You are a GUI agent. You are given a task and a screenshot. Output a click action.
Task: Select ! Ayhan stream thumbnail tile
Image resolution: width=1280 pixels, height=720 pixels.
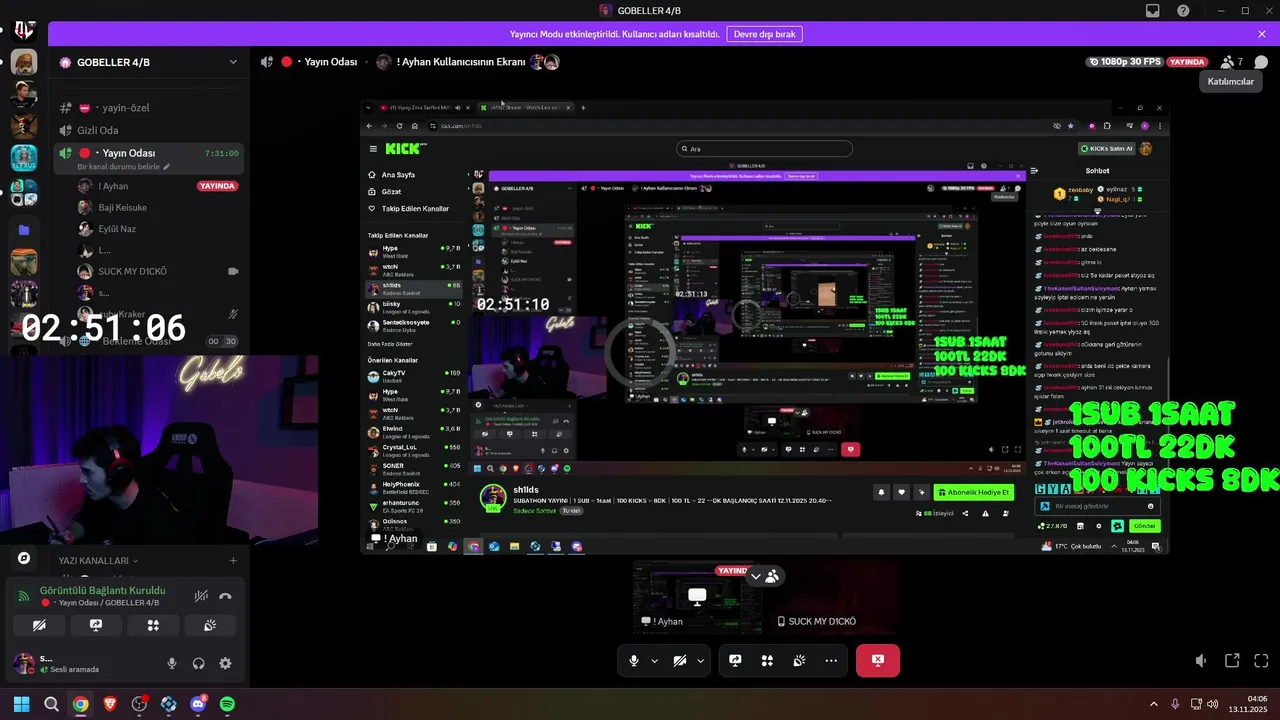pyautogui.click(x=697, y=596)
